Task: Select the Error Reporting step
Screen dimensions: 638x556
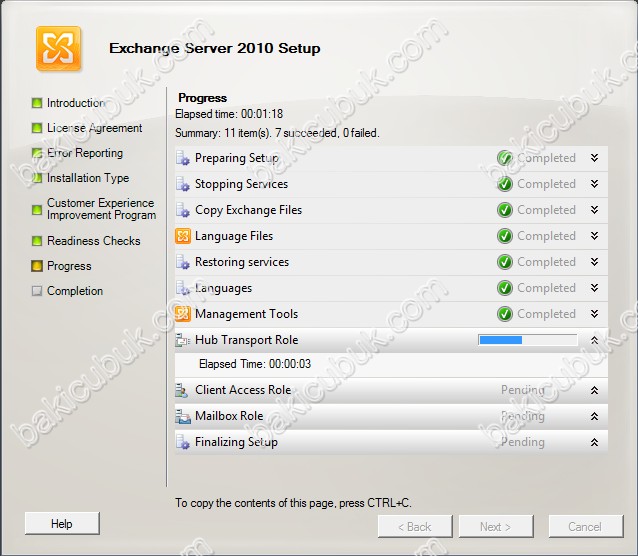Action: click(85, 153)
